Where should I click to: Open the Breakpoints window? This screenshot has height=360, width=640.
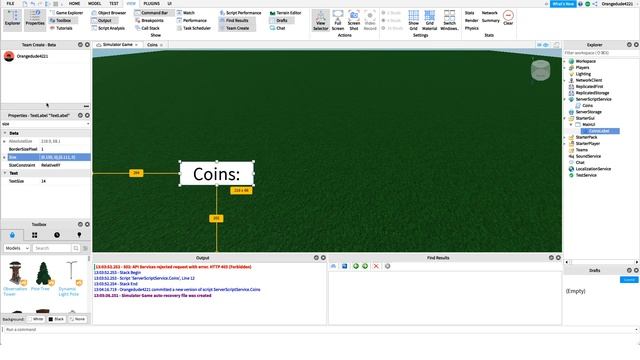coord(149,20)
